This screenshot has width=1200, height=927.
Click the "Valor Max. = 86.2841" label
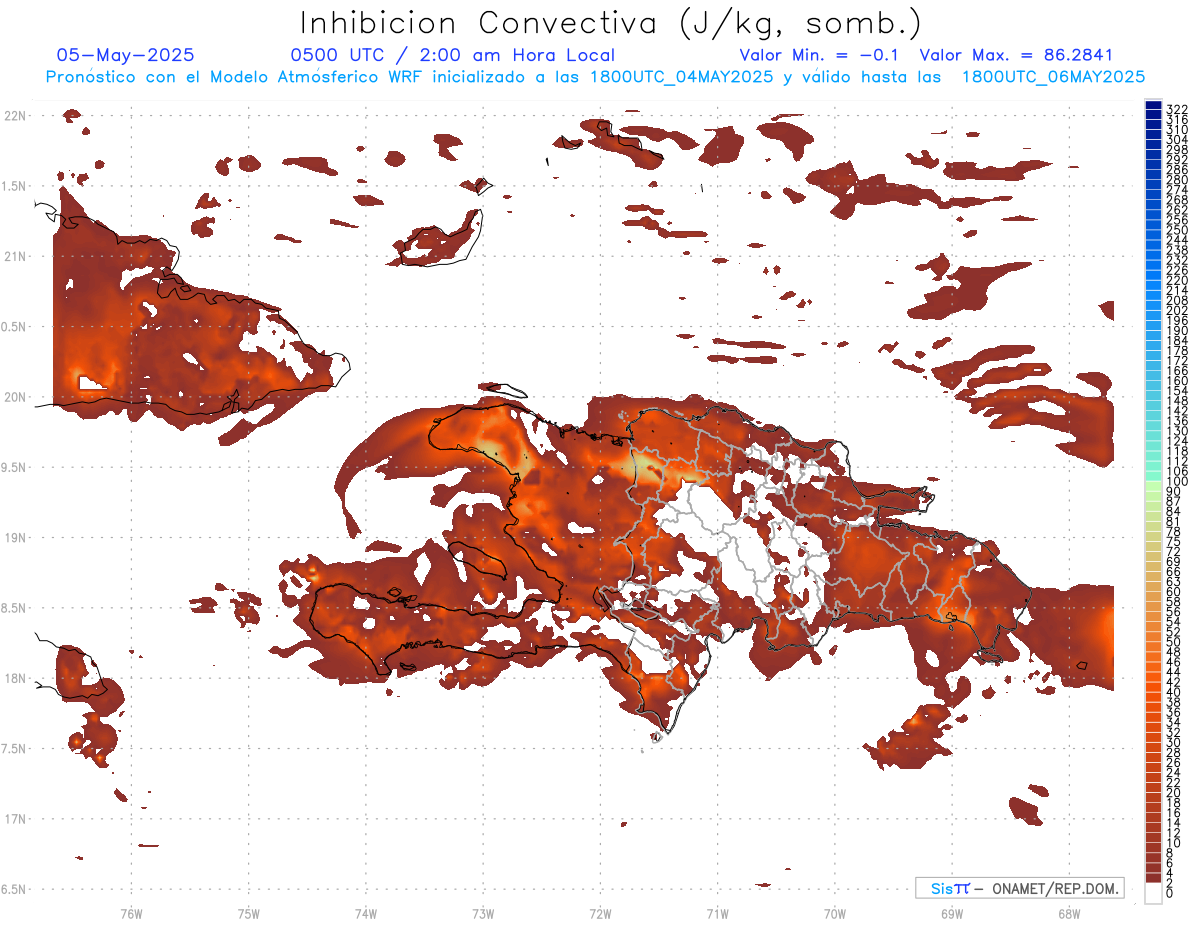pos(1016,55)
